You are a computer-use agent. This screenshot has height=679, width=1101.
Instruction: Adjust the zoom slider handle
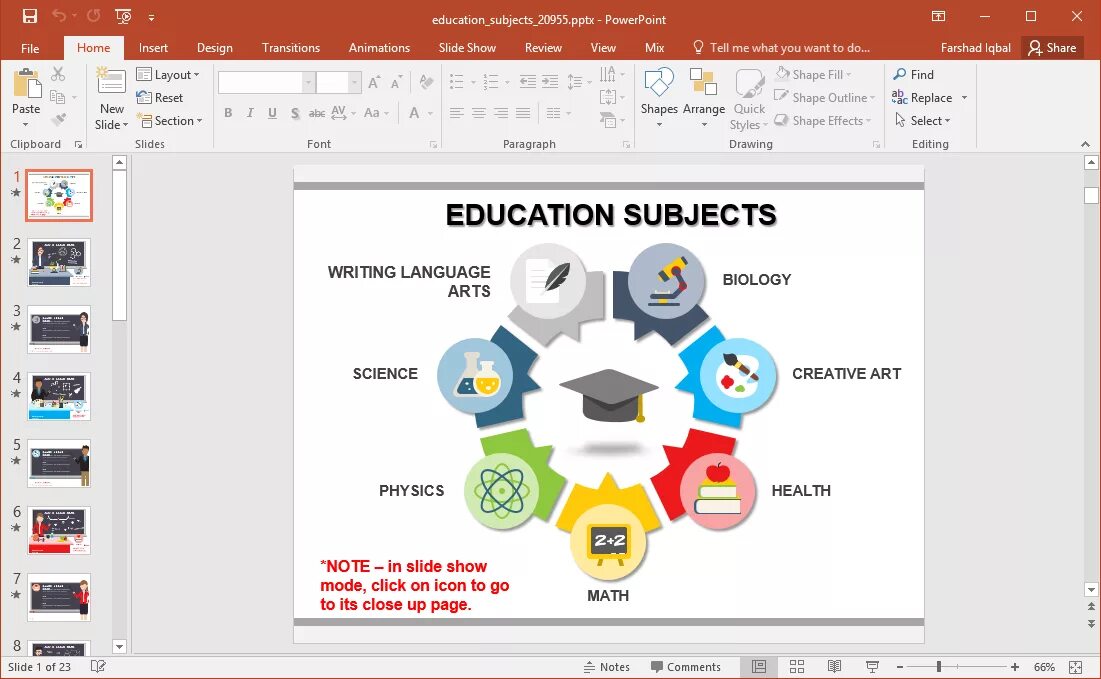pyautogui.click(x=939, y=666)
